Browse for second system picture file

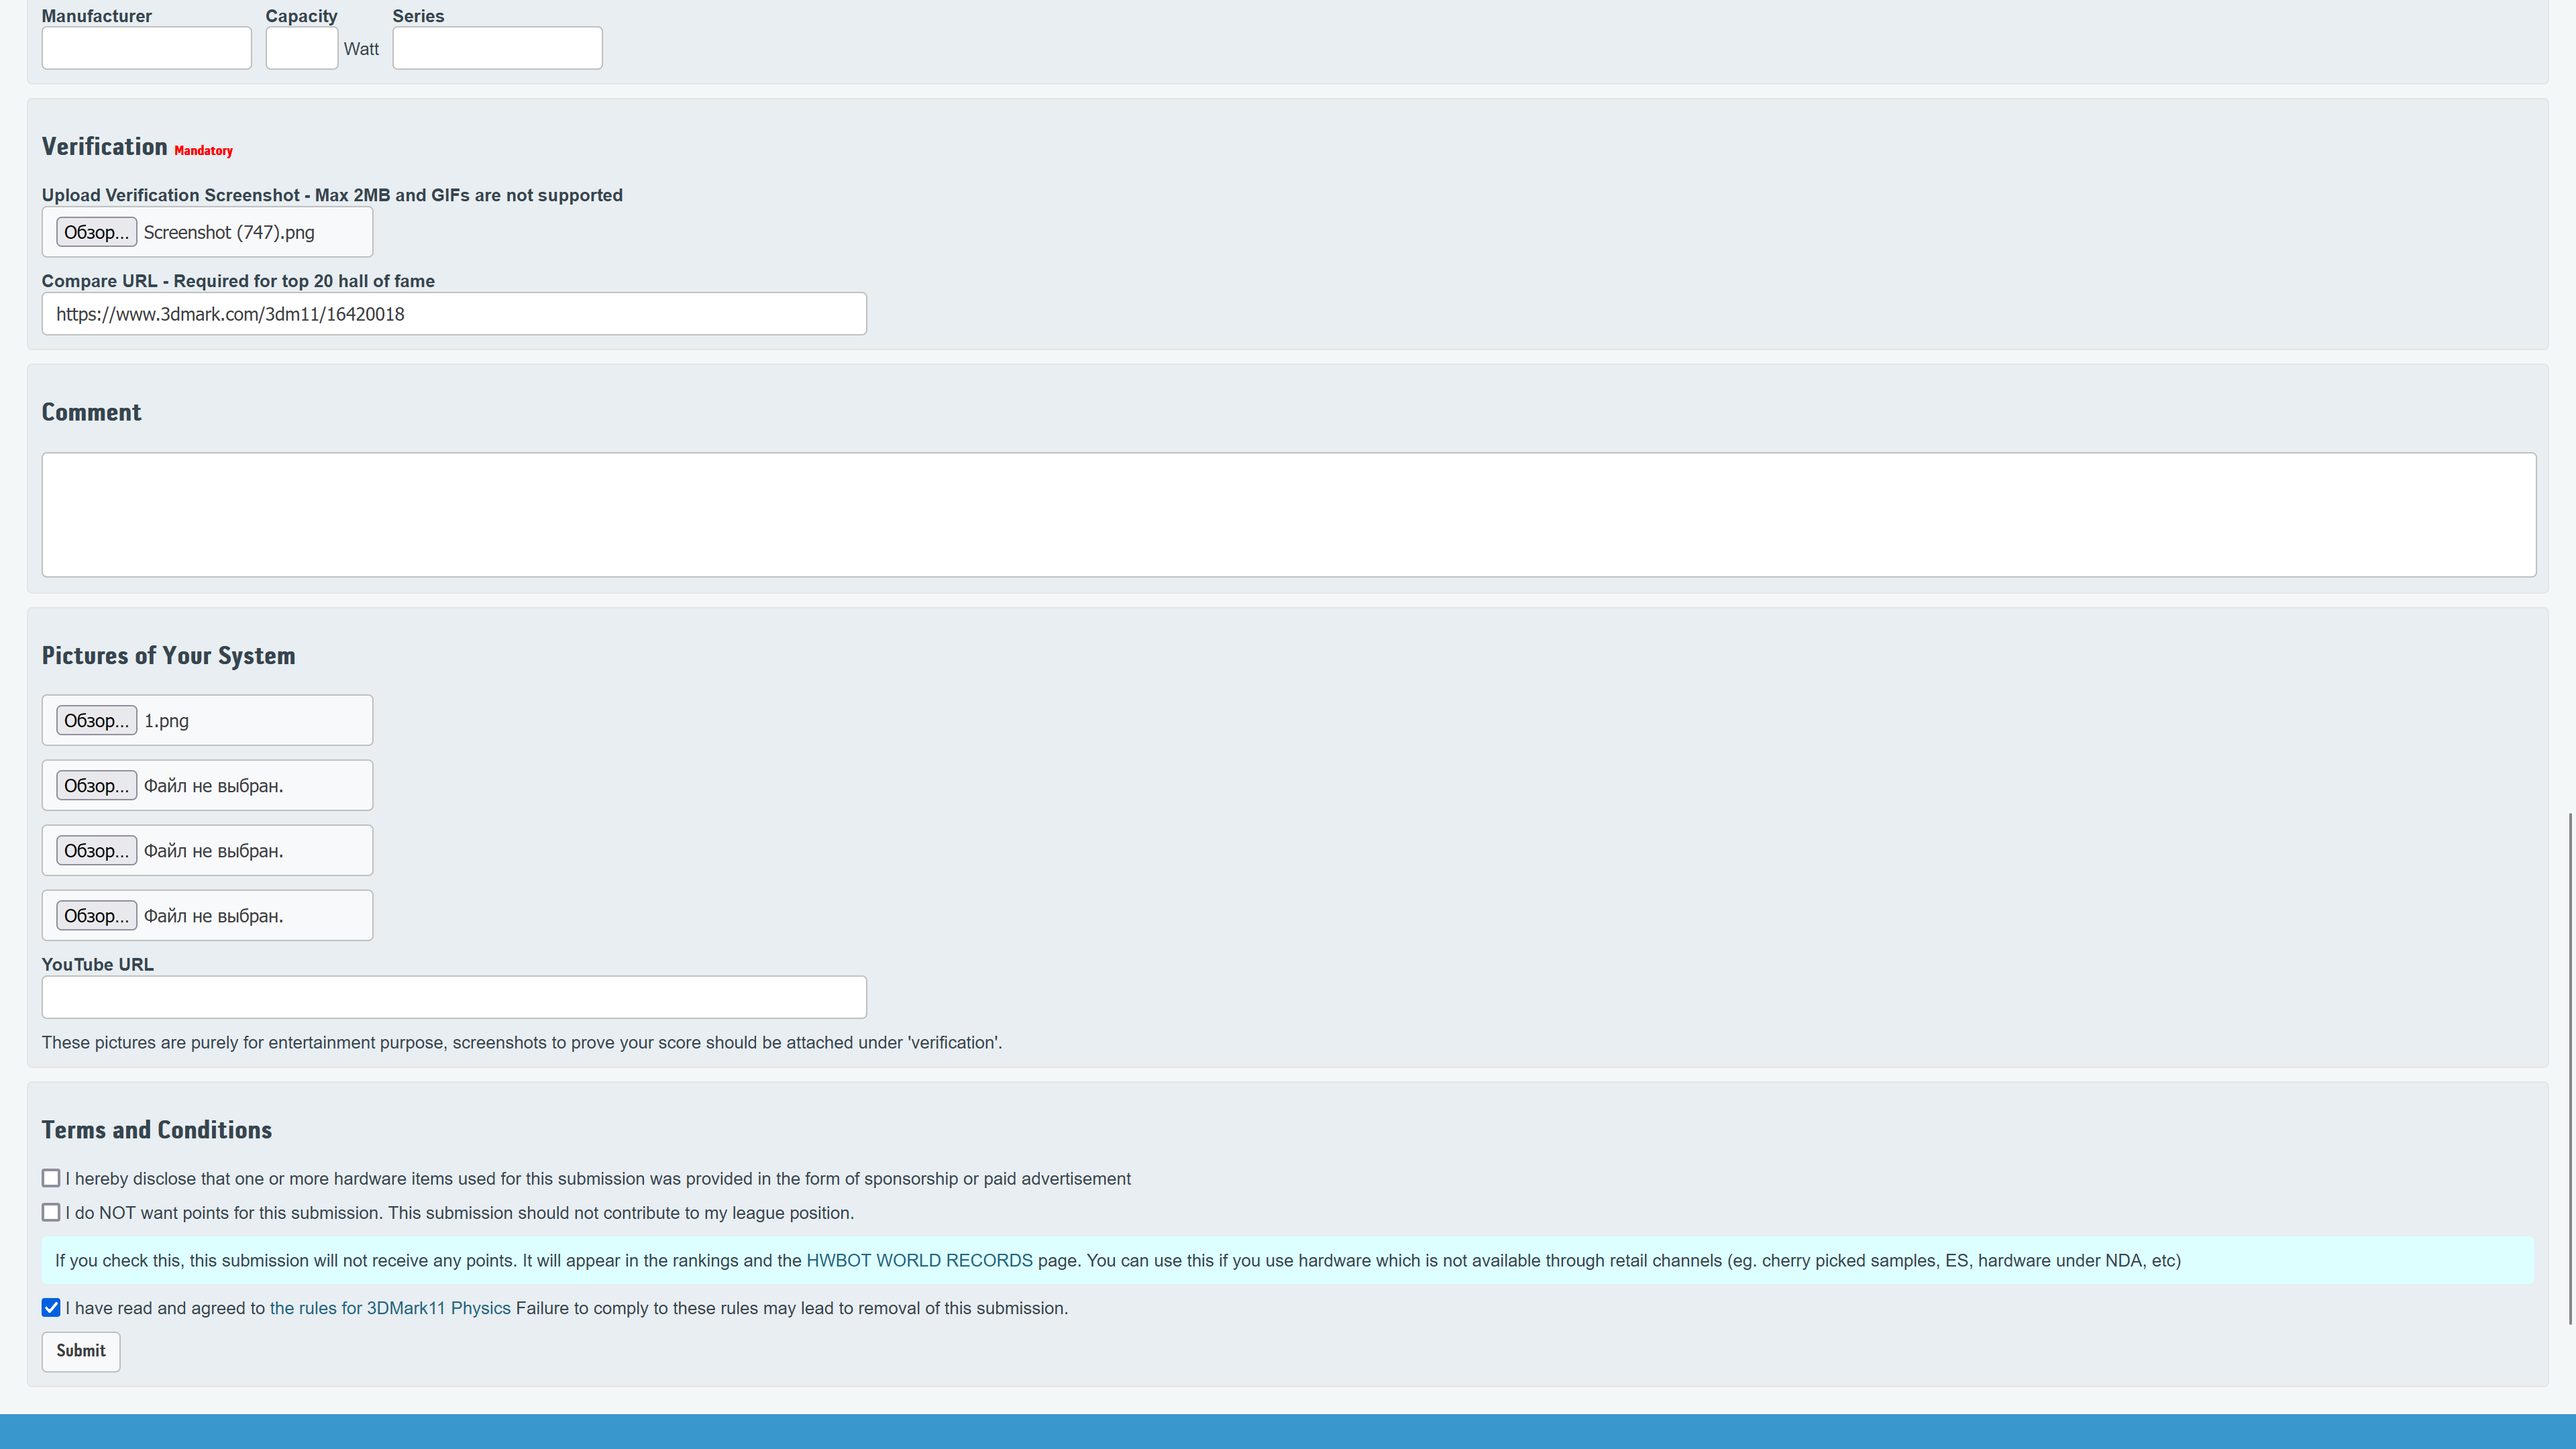tap(96, 785)
